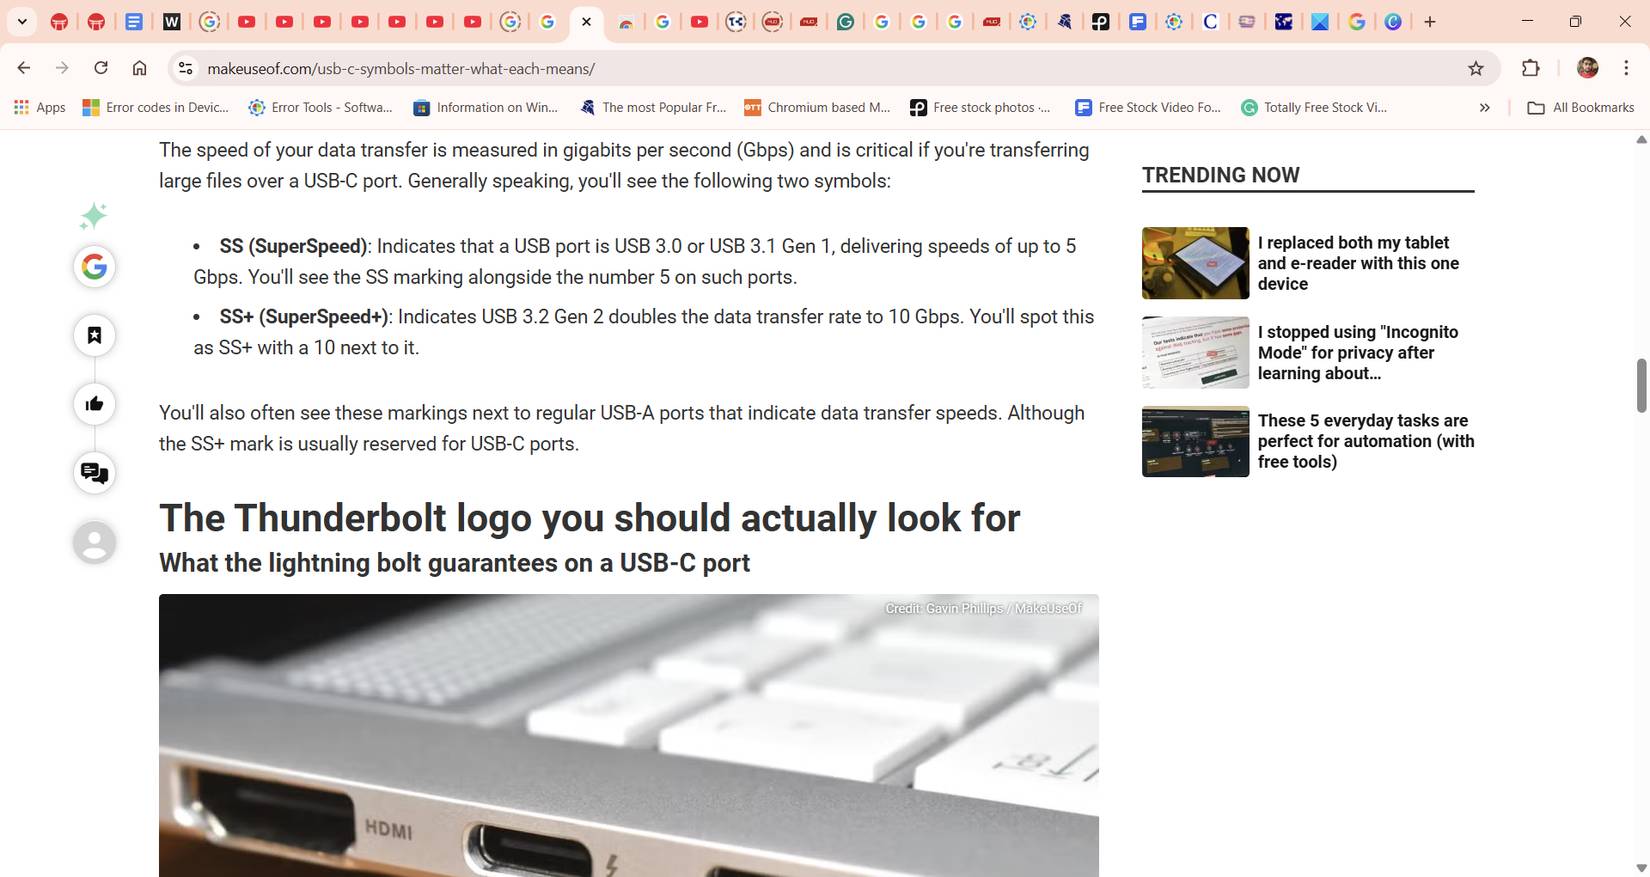1650x877 pixels.
Task: Open 'Totally Free Stock Vi...' bookmark
Action: (1314, 107)
